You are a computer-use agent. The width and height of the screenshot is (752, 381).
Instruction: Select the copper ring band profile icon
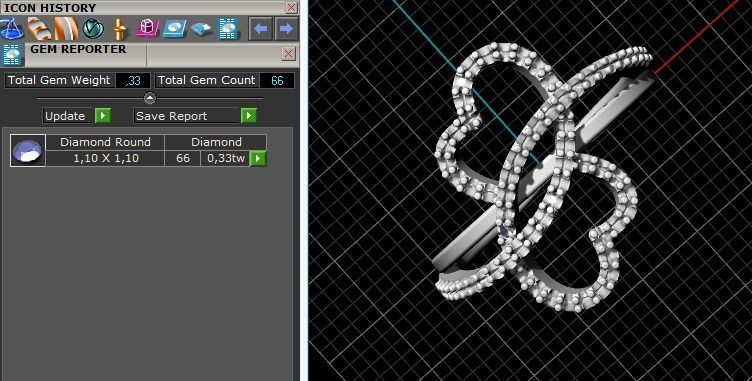coord(66,29)
